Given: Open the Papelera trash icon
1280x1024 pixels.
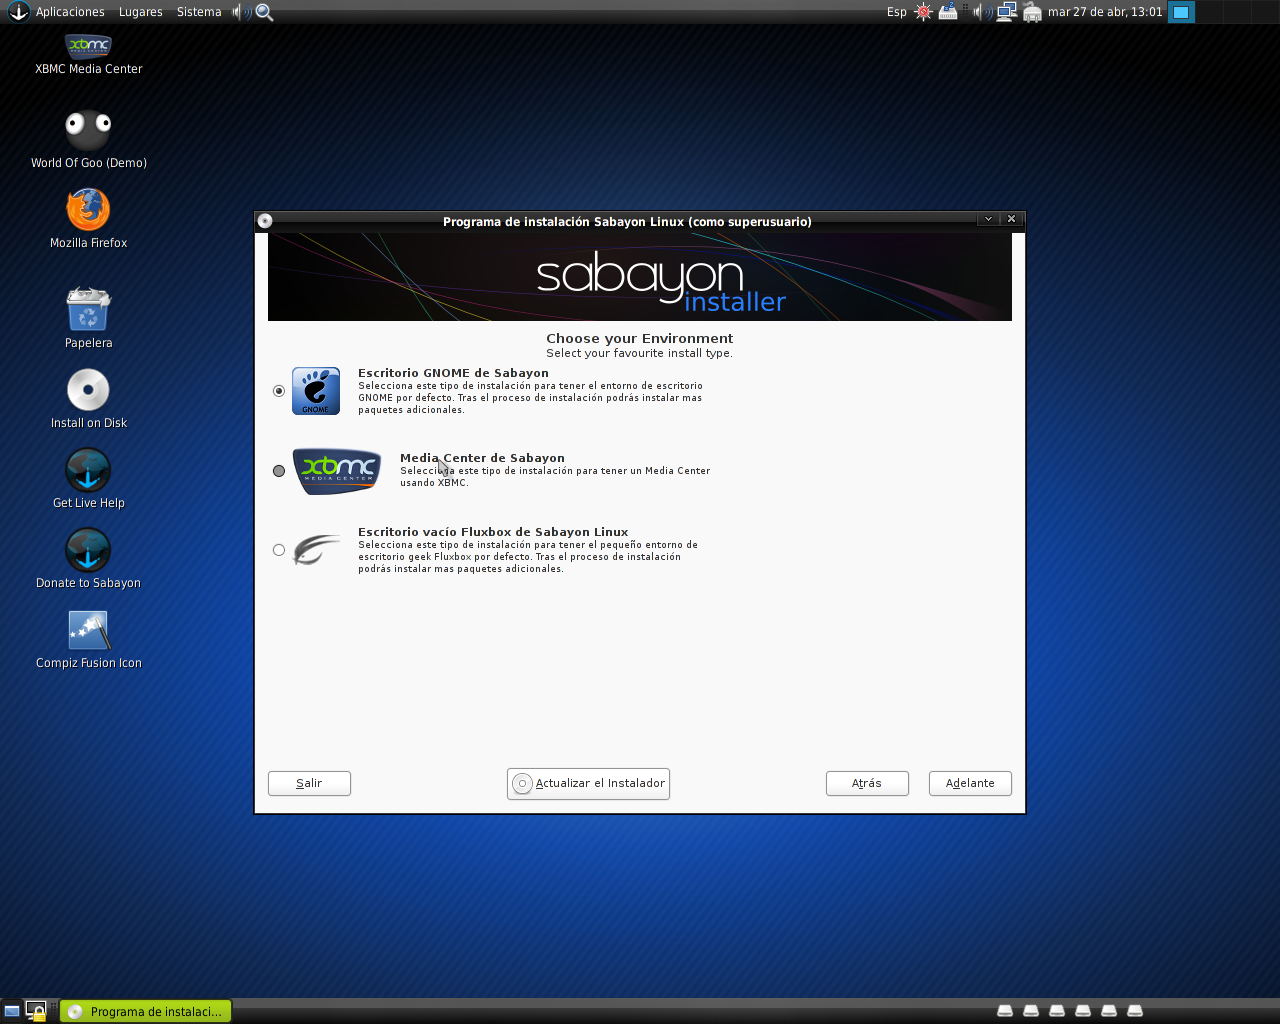Looking at the screenshot, I should tap(88, 318).
